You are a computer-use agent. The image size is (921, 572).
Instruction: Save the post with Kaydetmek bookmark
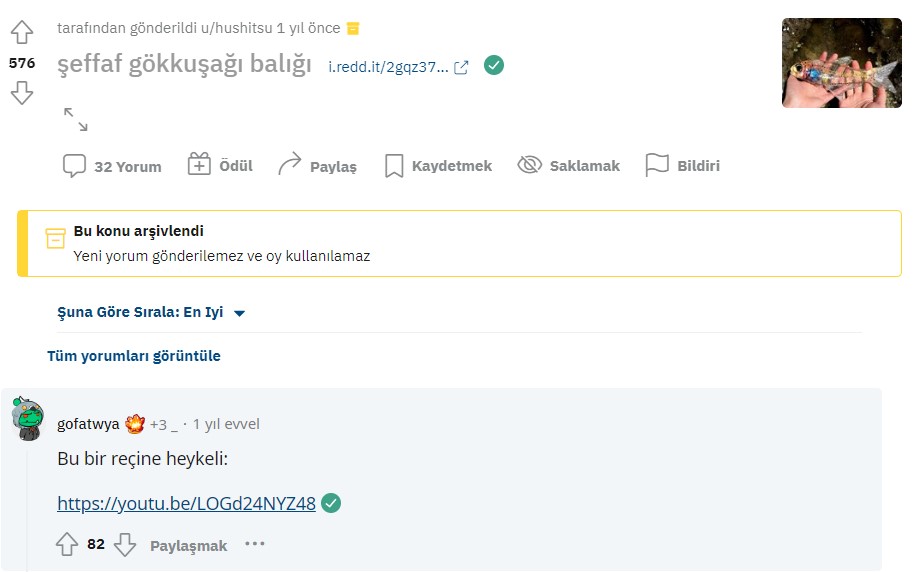438,166
